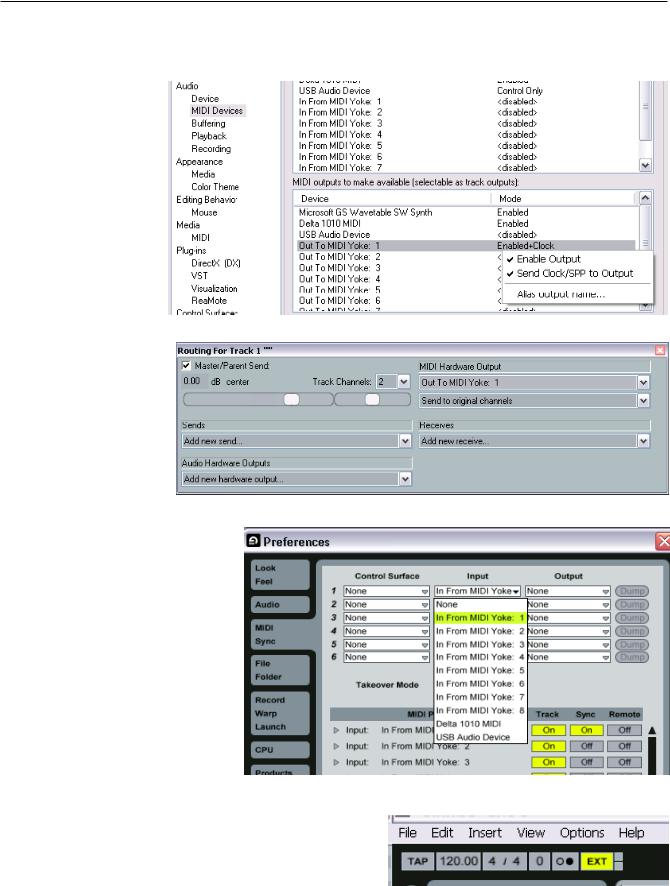
Task: Select the In From MIDI Yoke: 3 input row
Action: pos(466,123)
